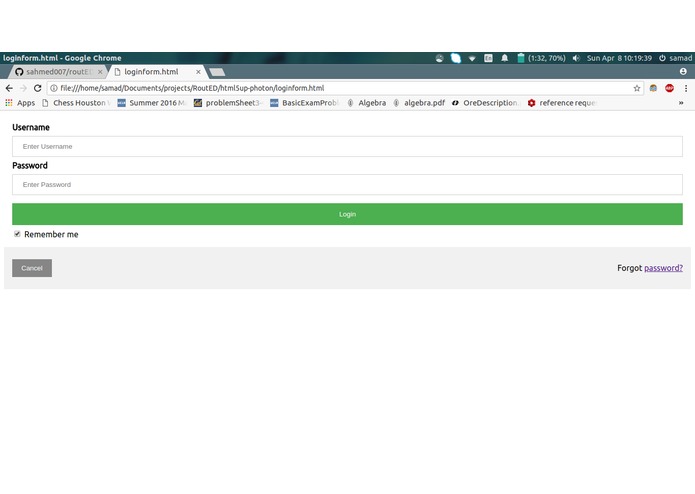The image size is (695, 494).
Task: Open the keyboard layout En indicator
Action: coord(488,58)
